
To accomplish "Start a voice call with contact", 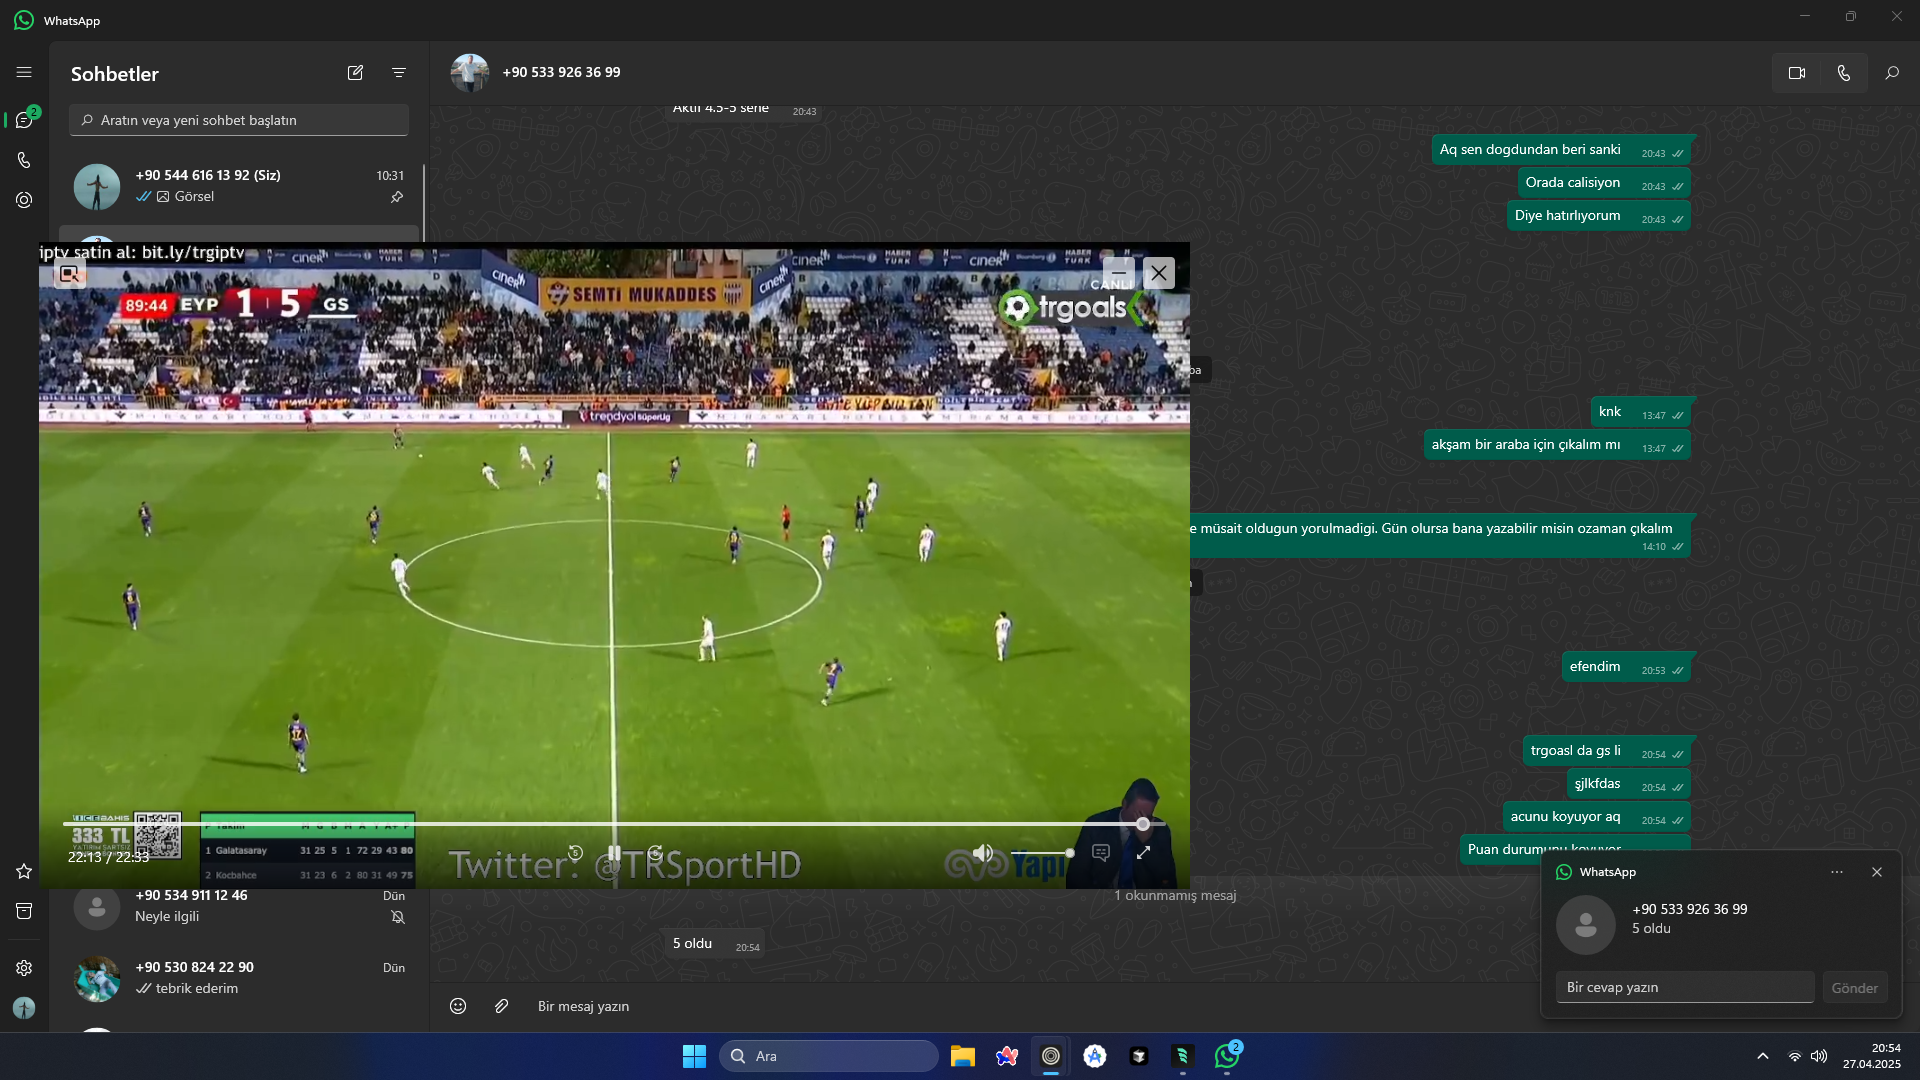I will [x=1844, y=73].
